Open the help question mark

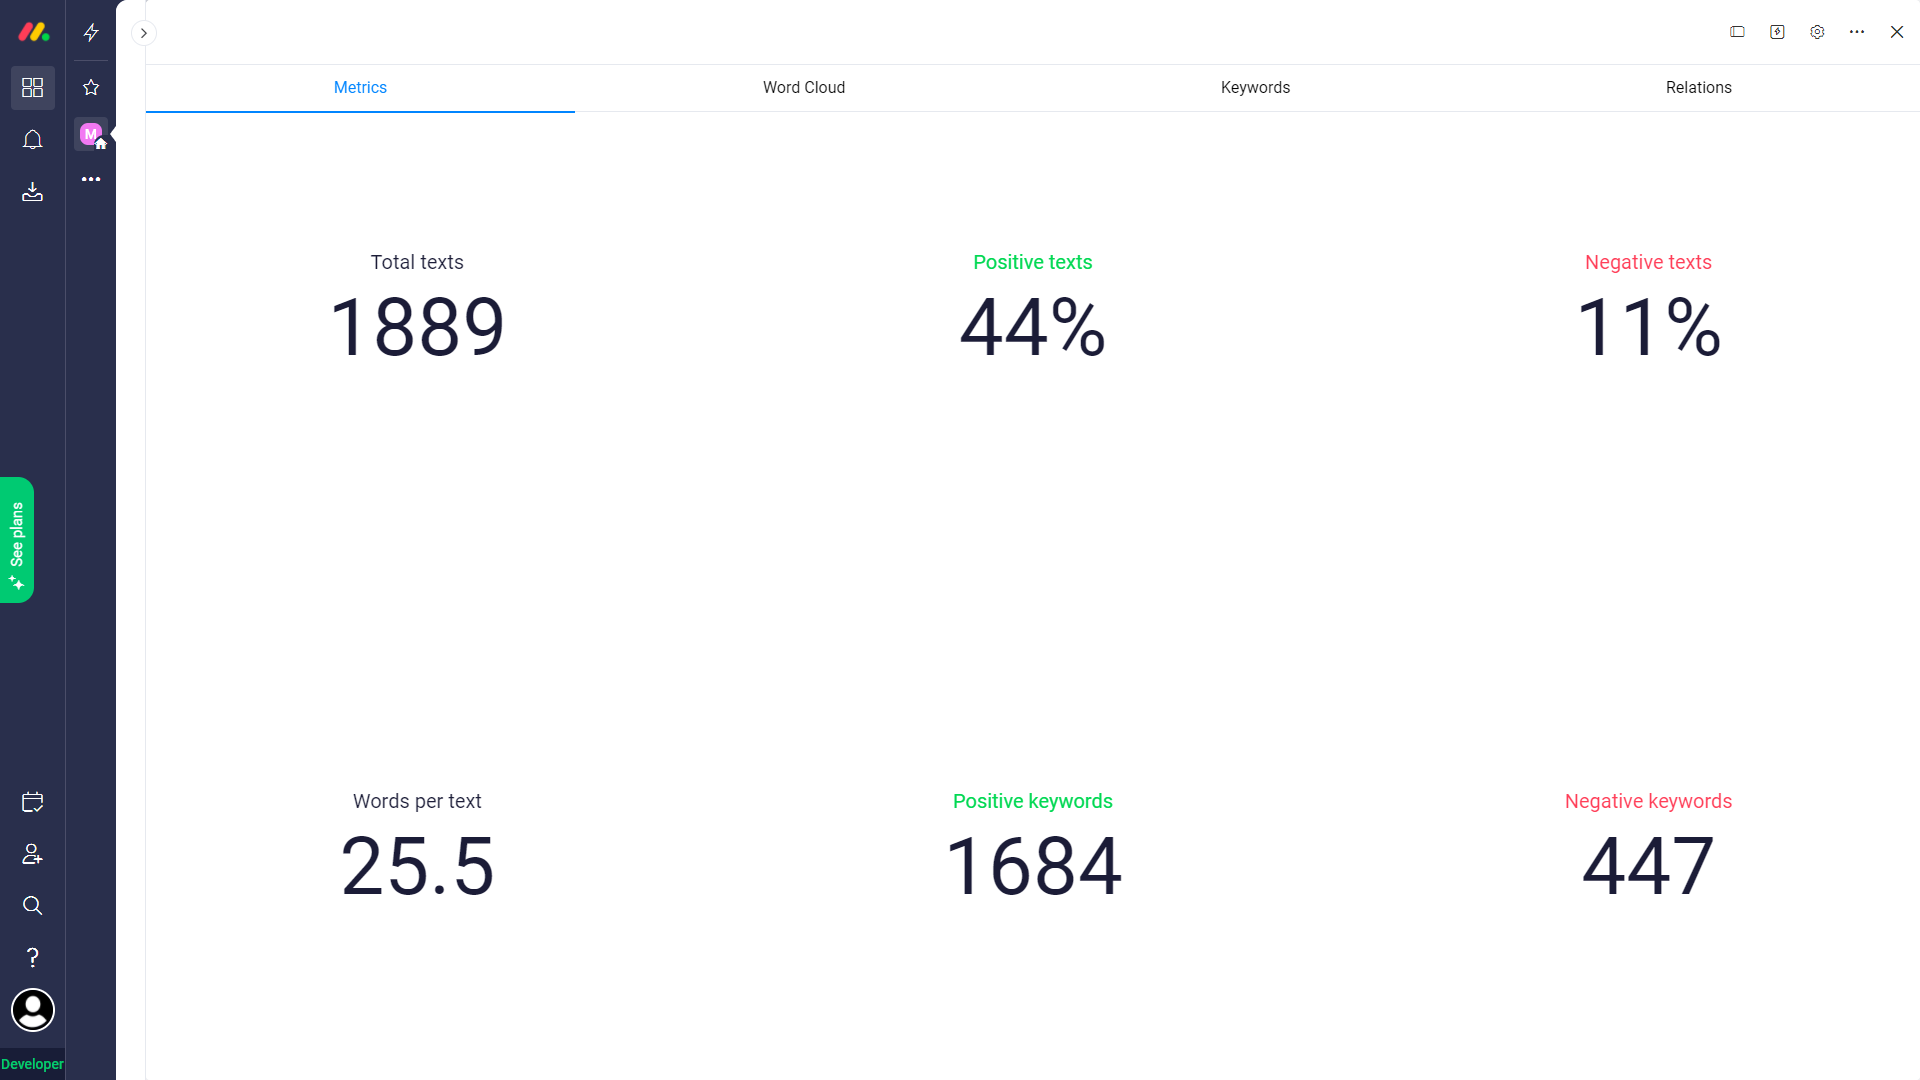(32, 958)
